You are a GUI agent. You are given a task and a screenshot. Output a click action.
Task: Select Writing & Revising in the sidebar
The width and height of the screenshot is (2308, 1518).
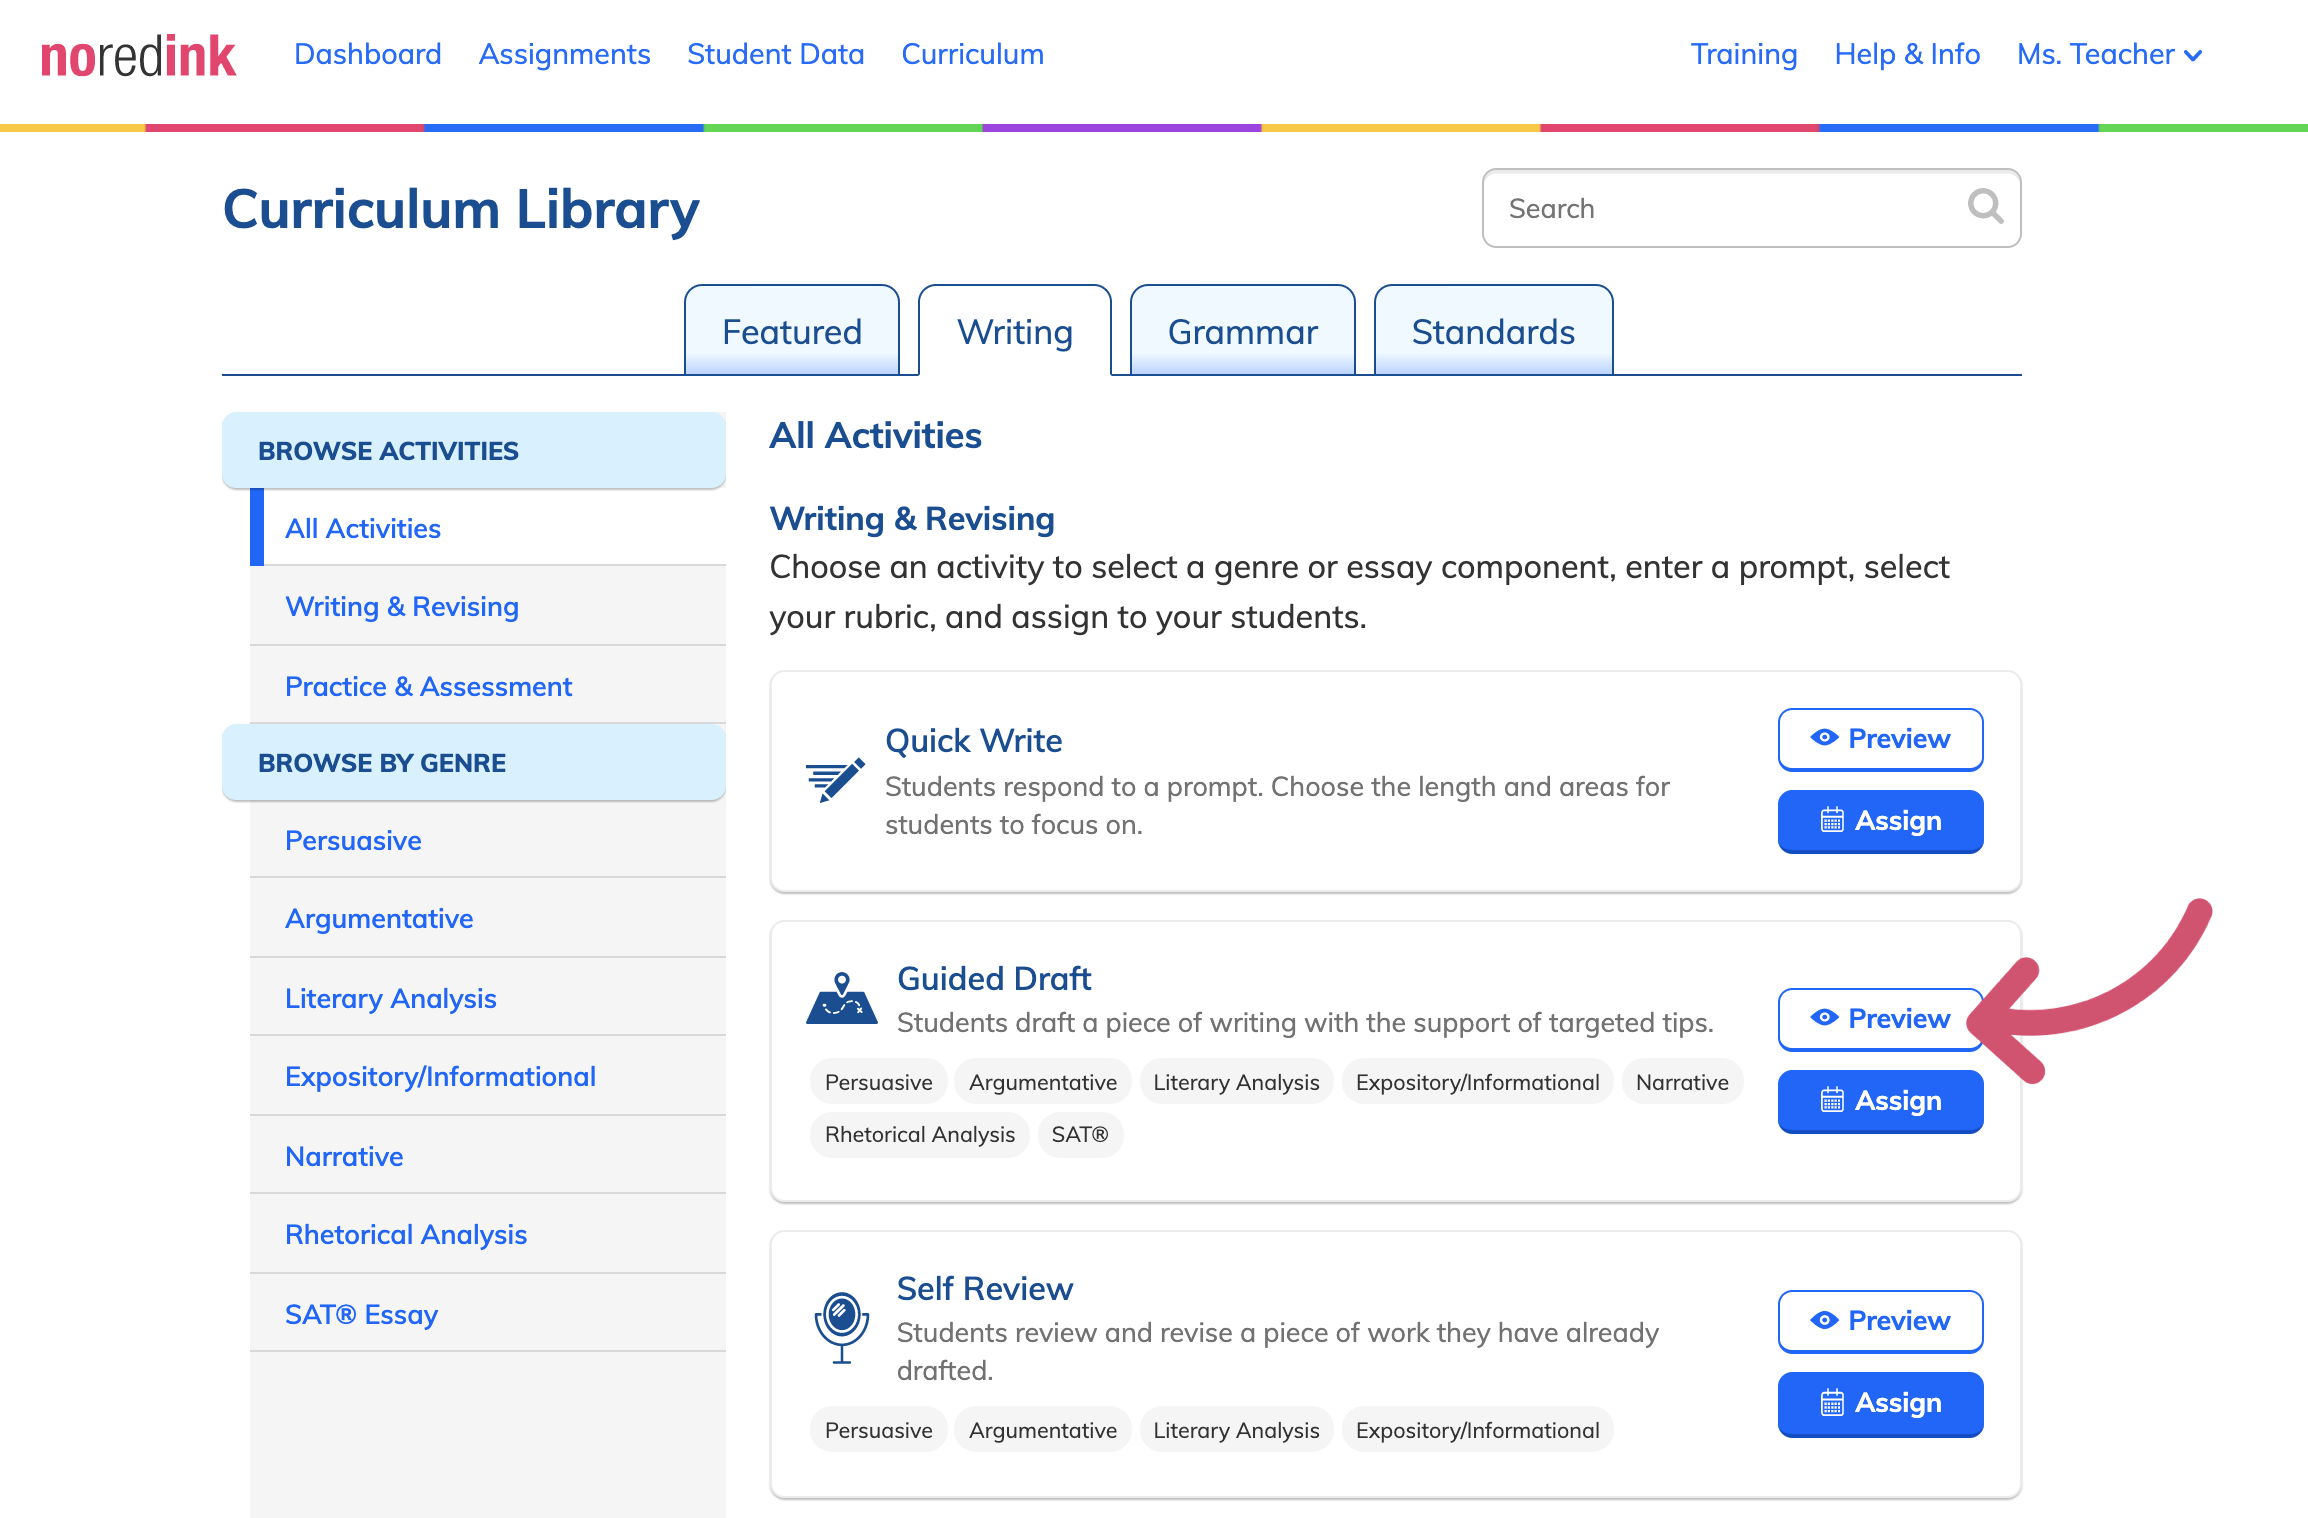pyautogui.click(x=488, y=606)
